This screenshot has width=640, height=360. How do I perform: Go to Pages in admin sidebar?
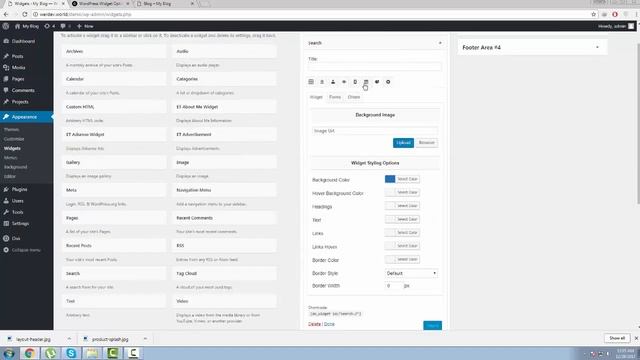tap(18, 79)
